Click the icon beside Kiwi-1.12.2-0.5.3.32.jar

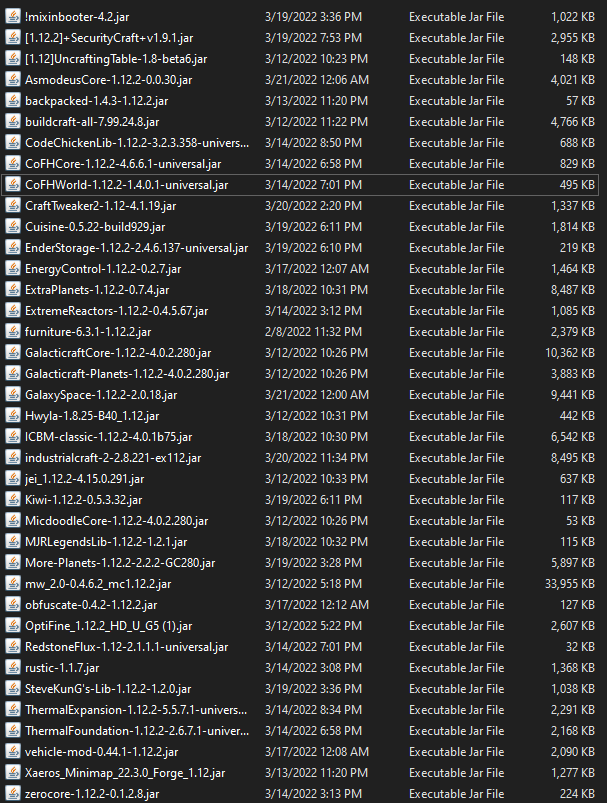coord(13,499)
